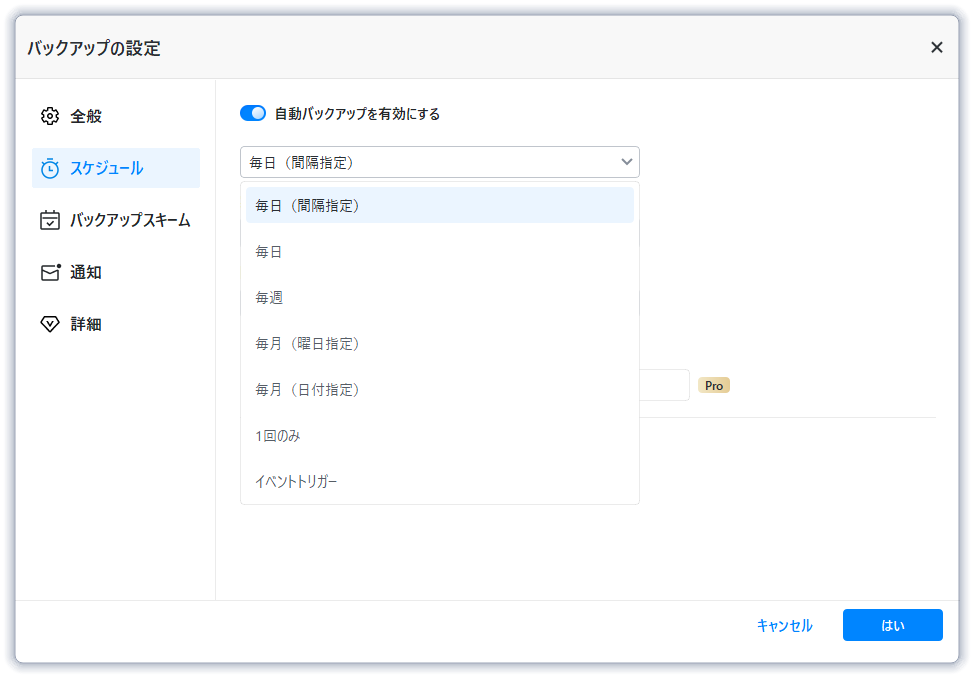Click the calendar-check icon beside バックアップスキーム

[x=49, y=220]
